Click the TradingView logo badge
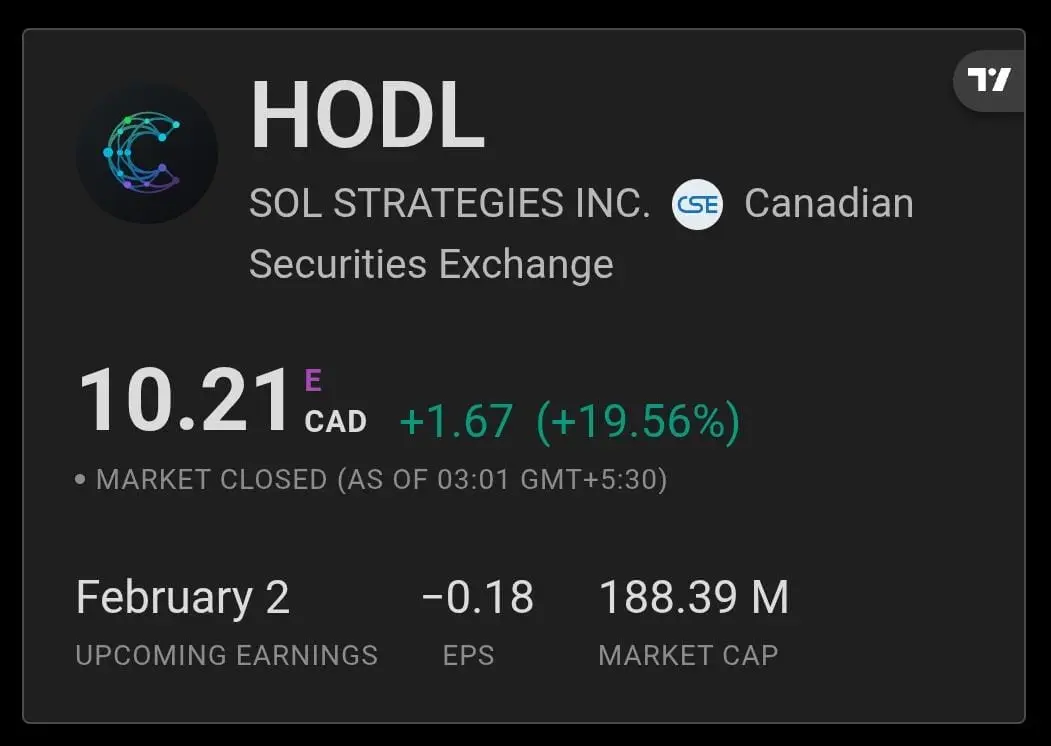 pyautogui.click(x=989, y=80)
